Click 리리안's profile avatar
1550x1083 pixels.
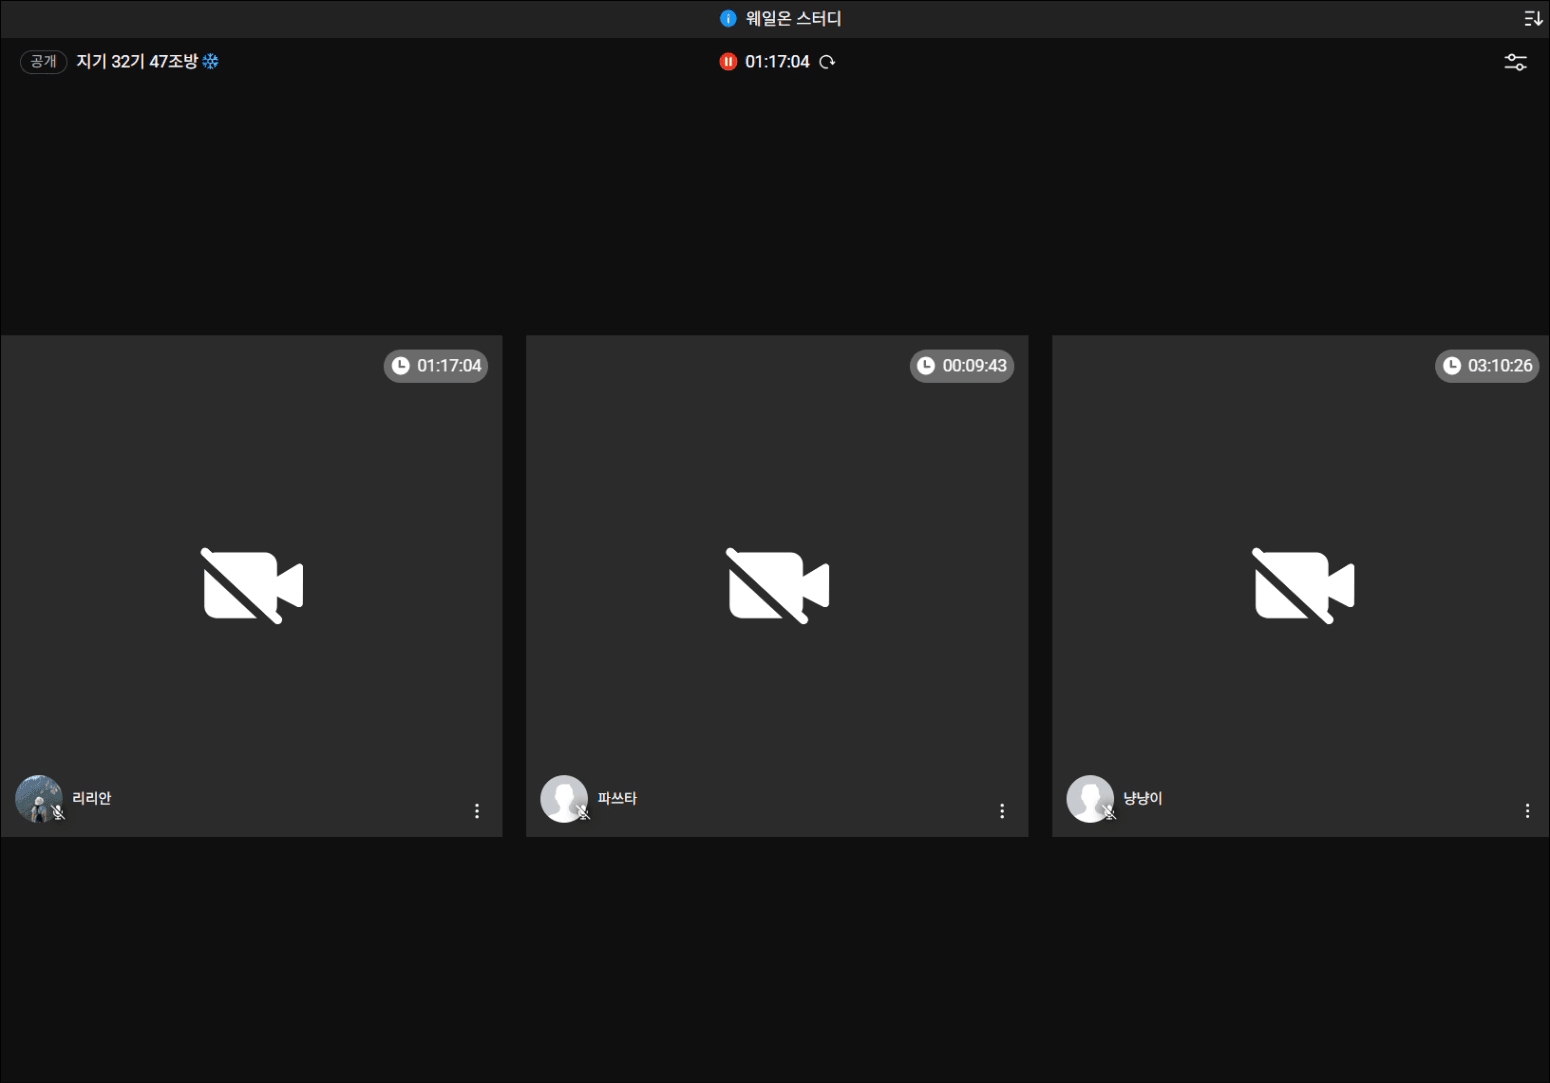tap(39, 799)
